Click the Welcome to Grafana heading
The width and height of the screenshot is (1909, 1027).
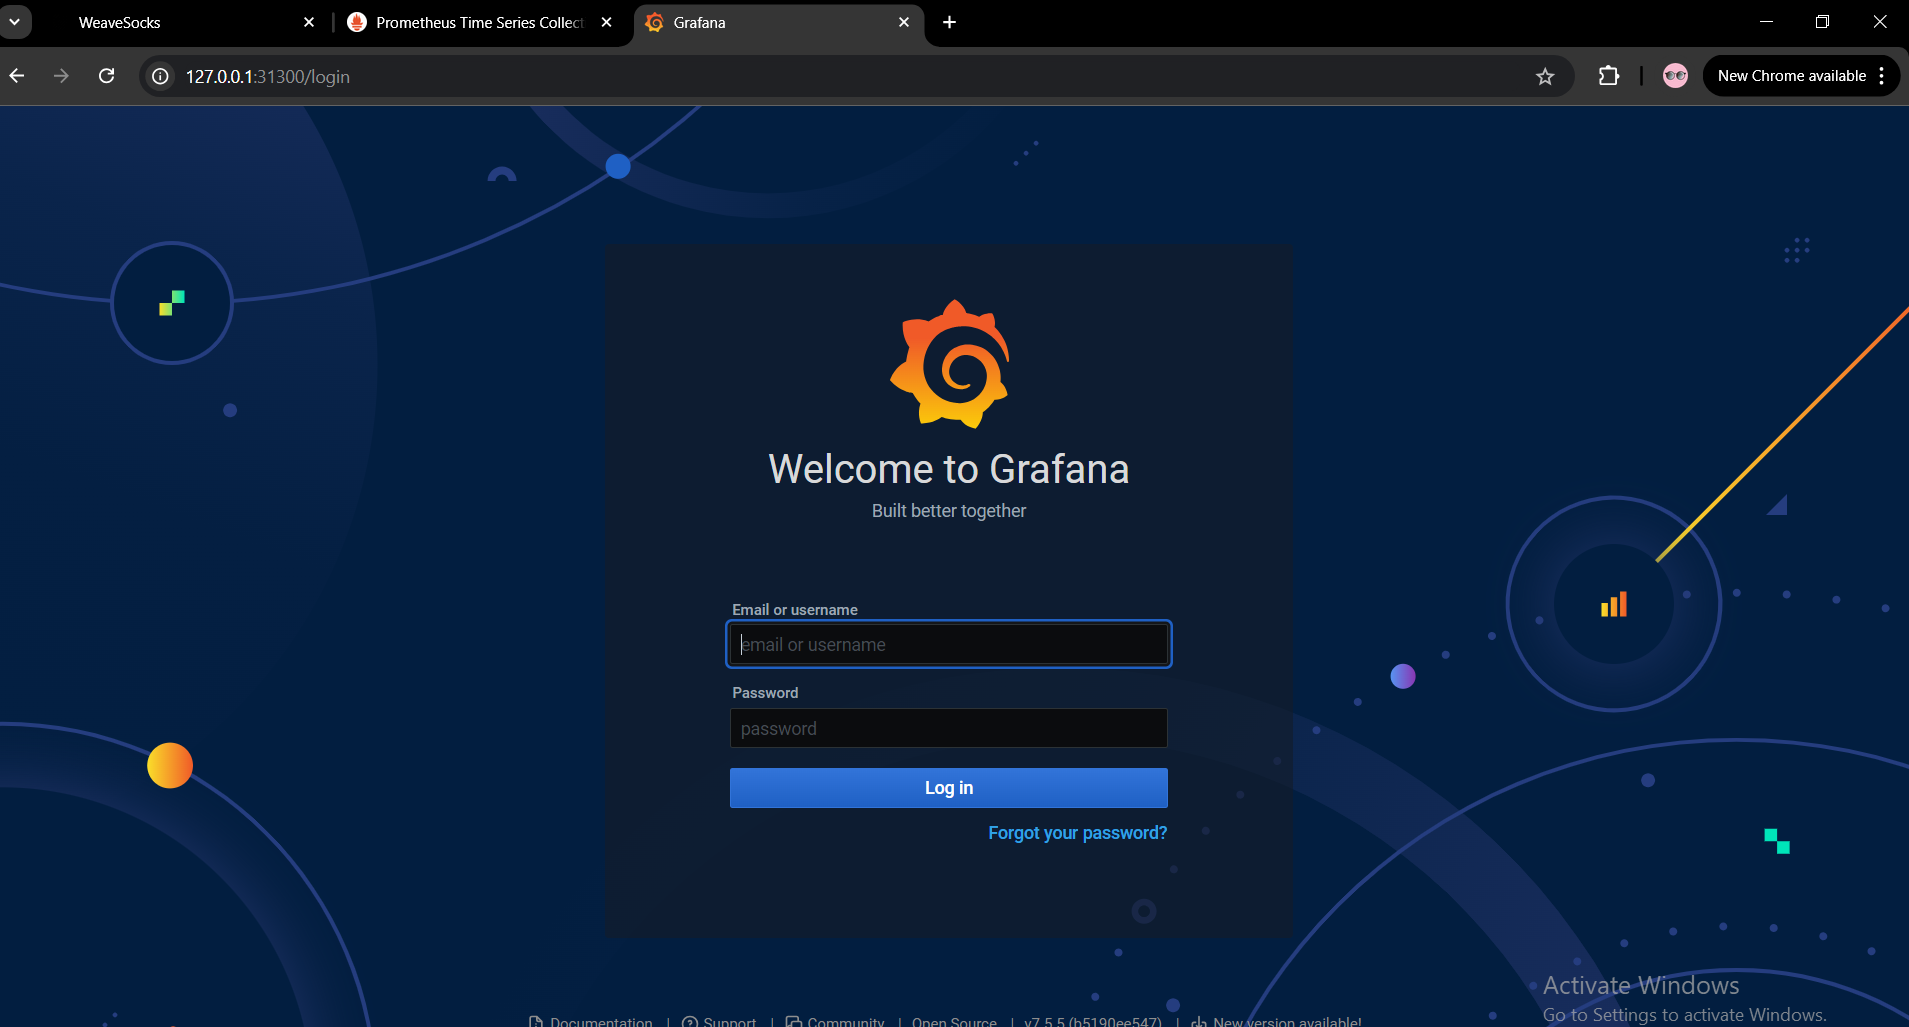pos(948,469)
